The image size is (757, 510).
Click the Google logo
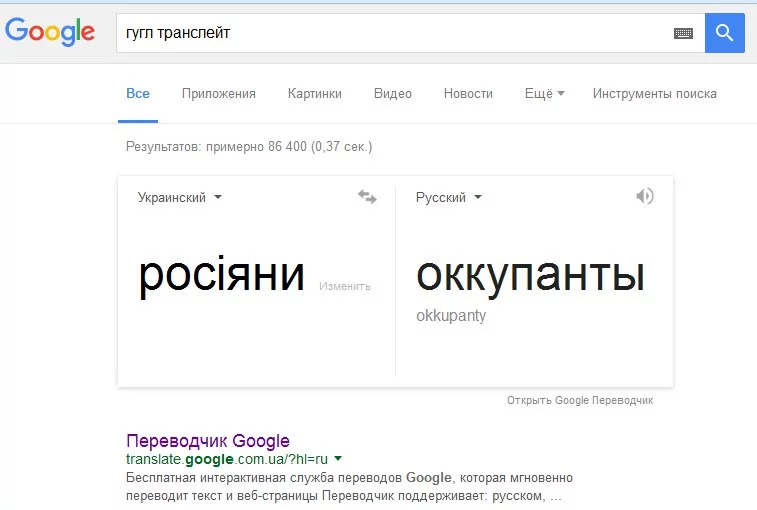click(x=50, y=32)
